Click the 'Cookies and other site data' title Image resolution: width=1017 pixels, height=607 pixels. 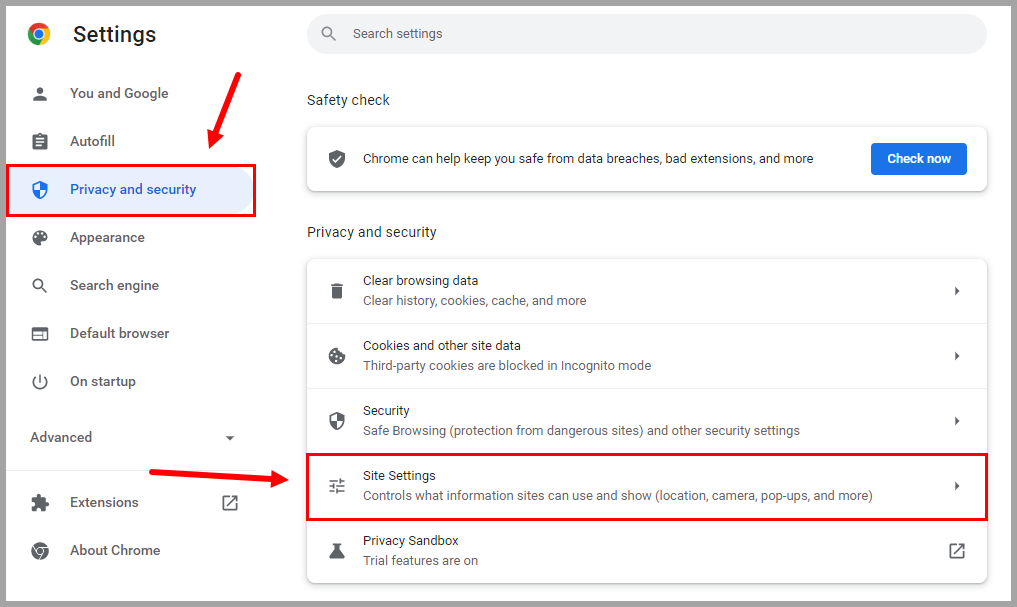click(442, 346)
